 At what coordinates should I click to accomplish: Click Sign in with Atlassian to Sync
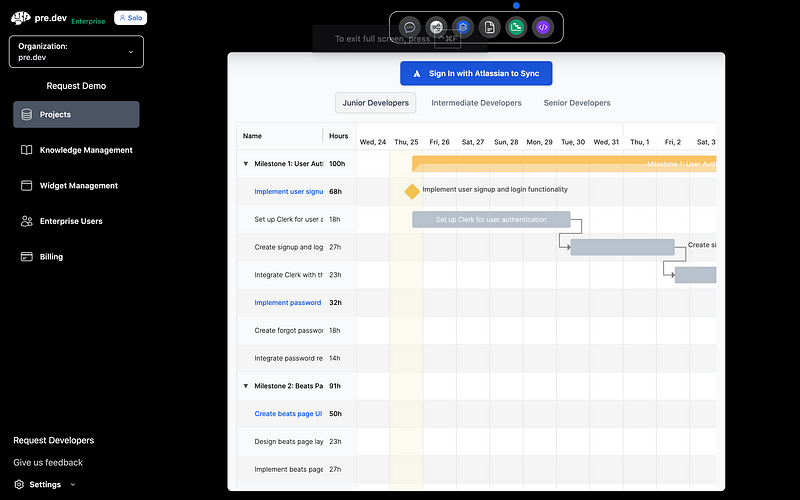pos(476,73)
